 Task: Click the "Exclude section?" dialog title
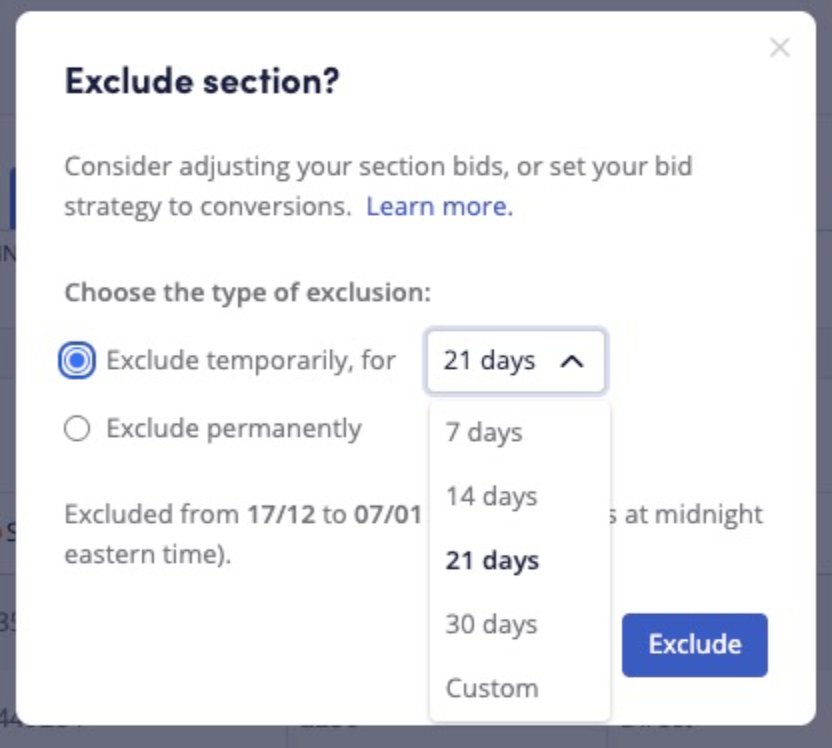202,81
